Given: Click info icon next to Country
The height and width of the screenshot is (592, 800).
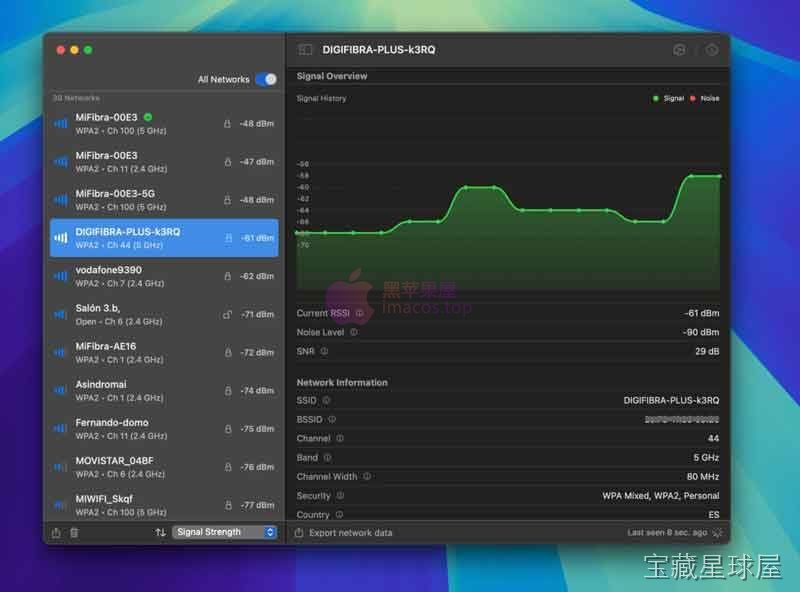Looking at the screenshot, I should (x=339, y=514).
